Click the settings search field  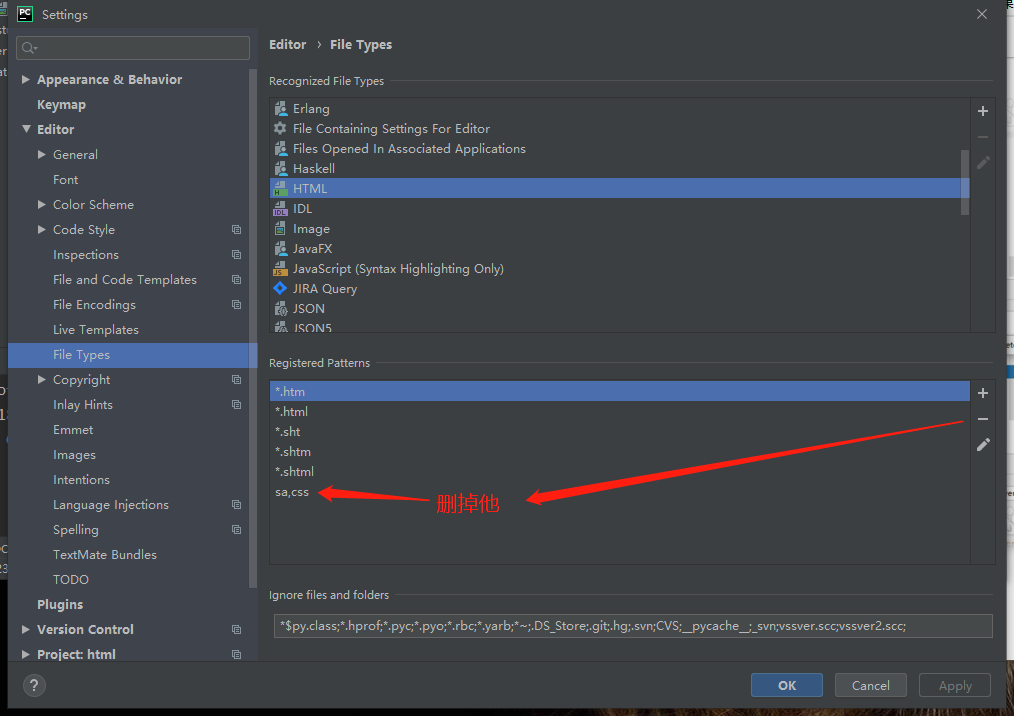(x=132, y=48)
